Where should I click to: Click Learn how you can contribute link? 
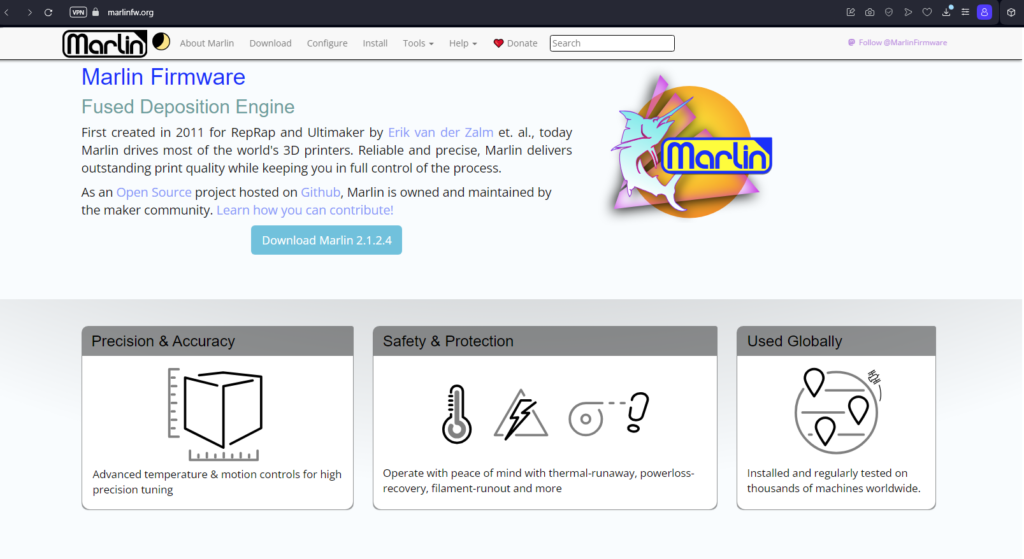coord(305,210)
